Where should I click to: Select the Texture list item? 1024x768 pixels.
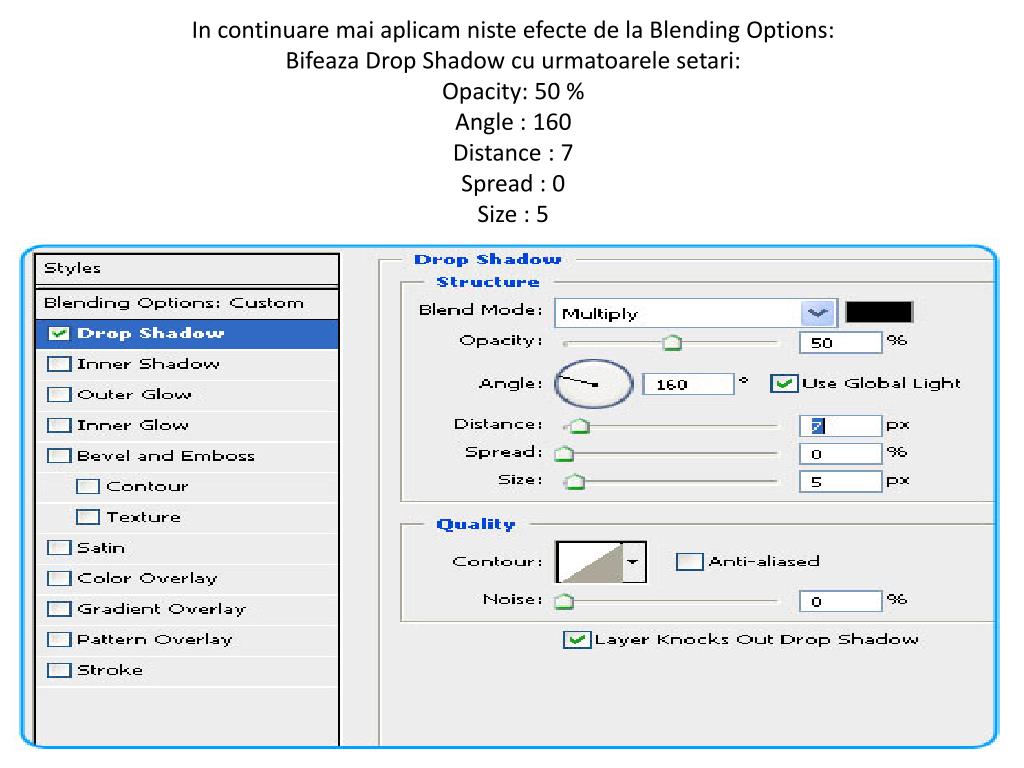click(187, 518)
